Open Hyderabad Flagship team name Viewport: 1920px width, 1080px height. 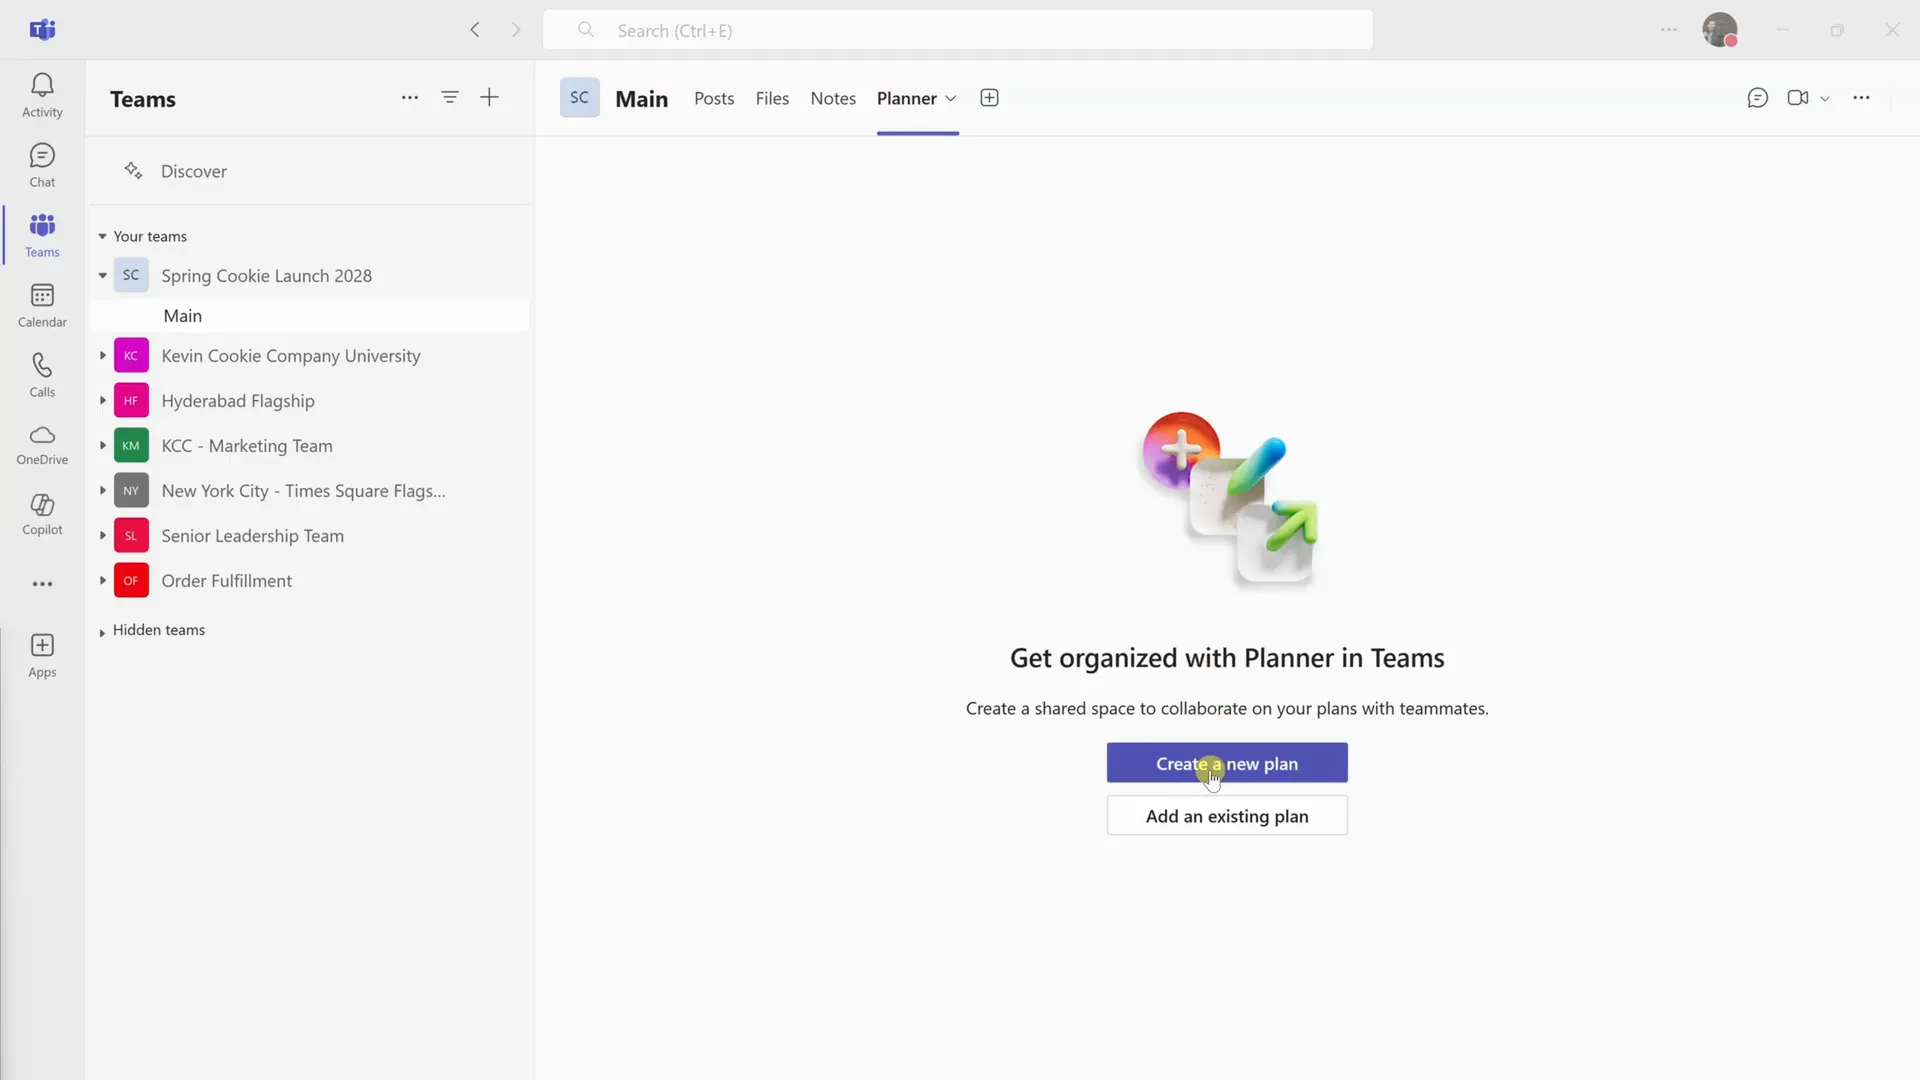238,401
